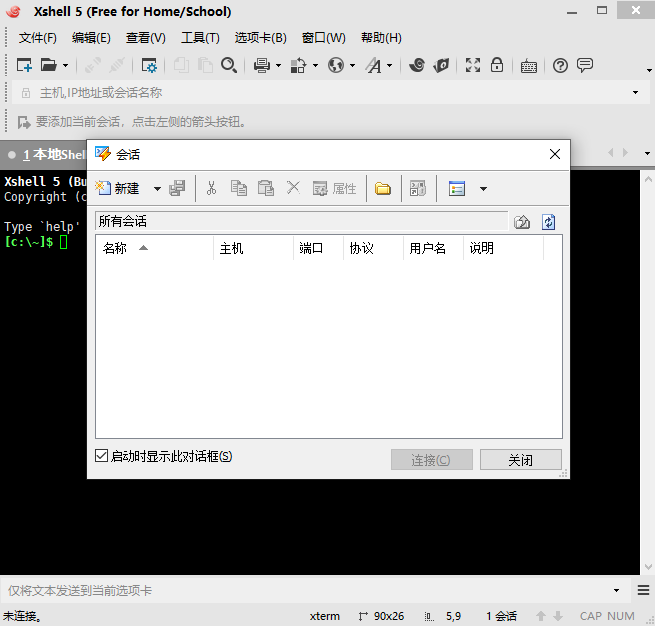The width and height of the screenshot is (655, 626).
Task: Open the 文件(F) menu
Action: (38, 38)
